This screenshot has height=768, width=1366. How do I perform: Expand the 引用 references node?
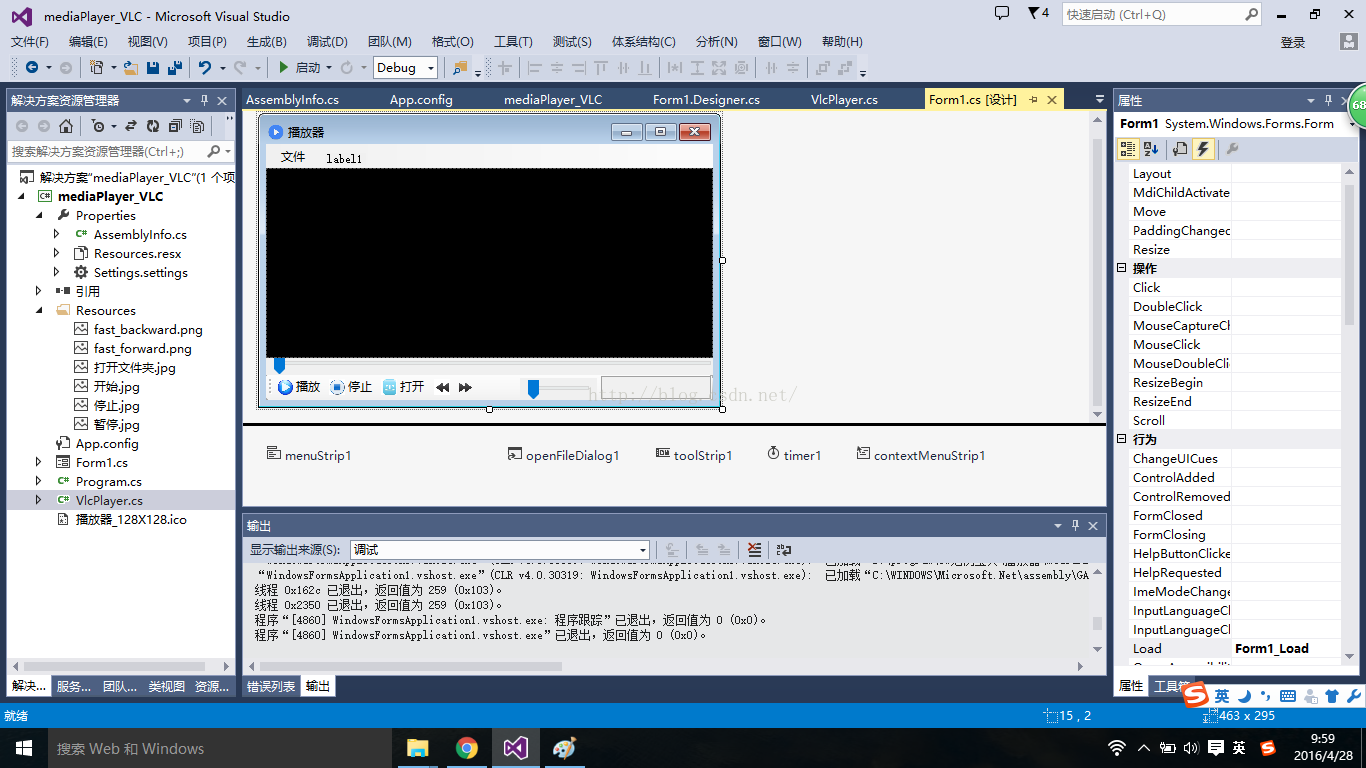40,291
